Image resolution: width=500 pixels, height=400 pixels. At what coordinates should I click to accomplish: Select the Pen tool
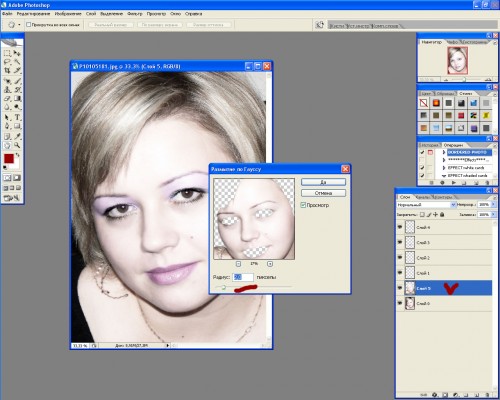(x=7, y=126)
